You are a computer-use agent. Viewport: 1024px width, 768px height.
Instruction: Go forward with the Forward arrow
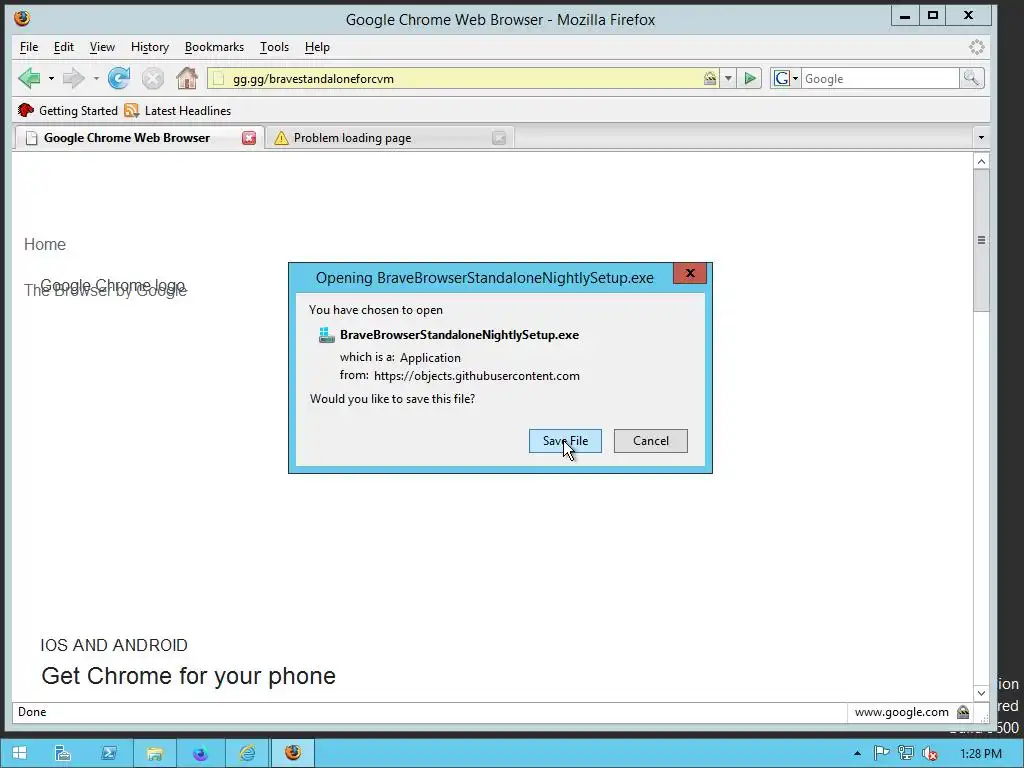pos(73,78)
